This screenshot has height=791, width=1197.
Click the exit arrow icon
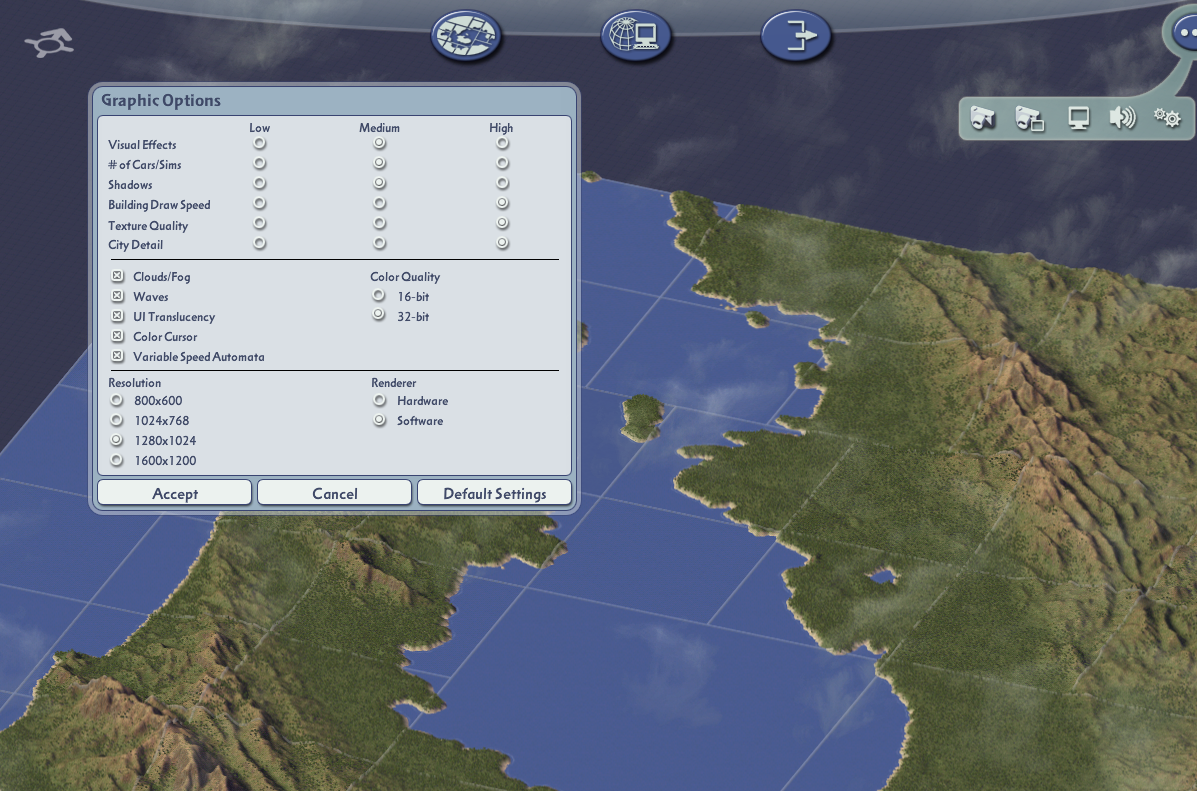click(796, 35)
